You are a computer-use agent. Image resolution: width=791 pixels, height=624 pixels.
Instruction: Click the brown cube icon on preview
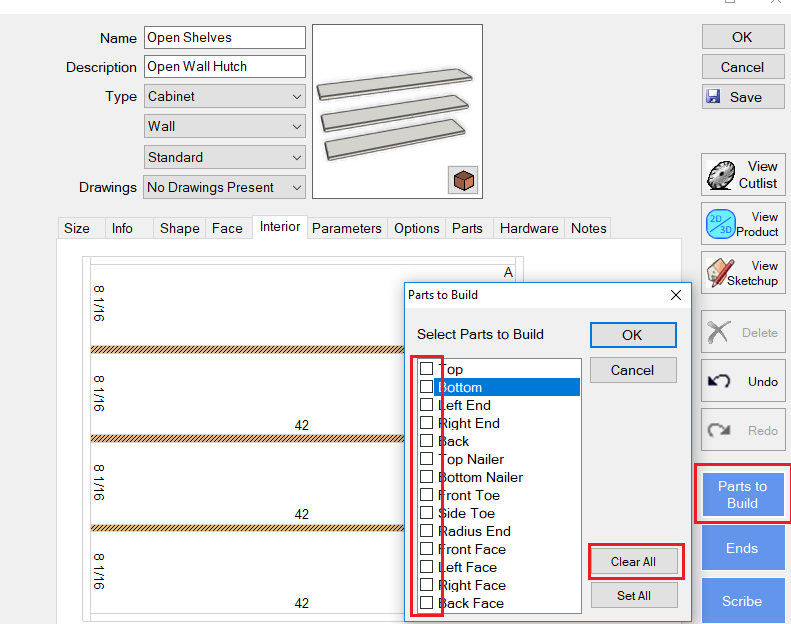[x=463, y=180]
